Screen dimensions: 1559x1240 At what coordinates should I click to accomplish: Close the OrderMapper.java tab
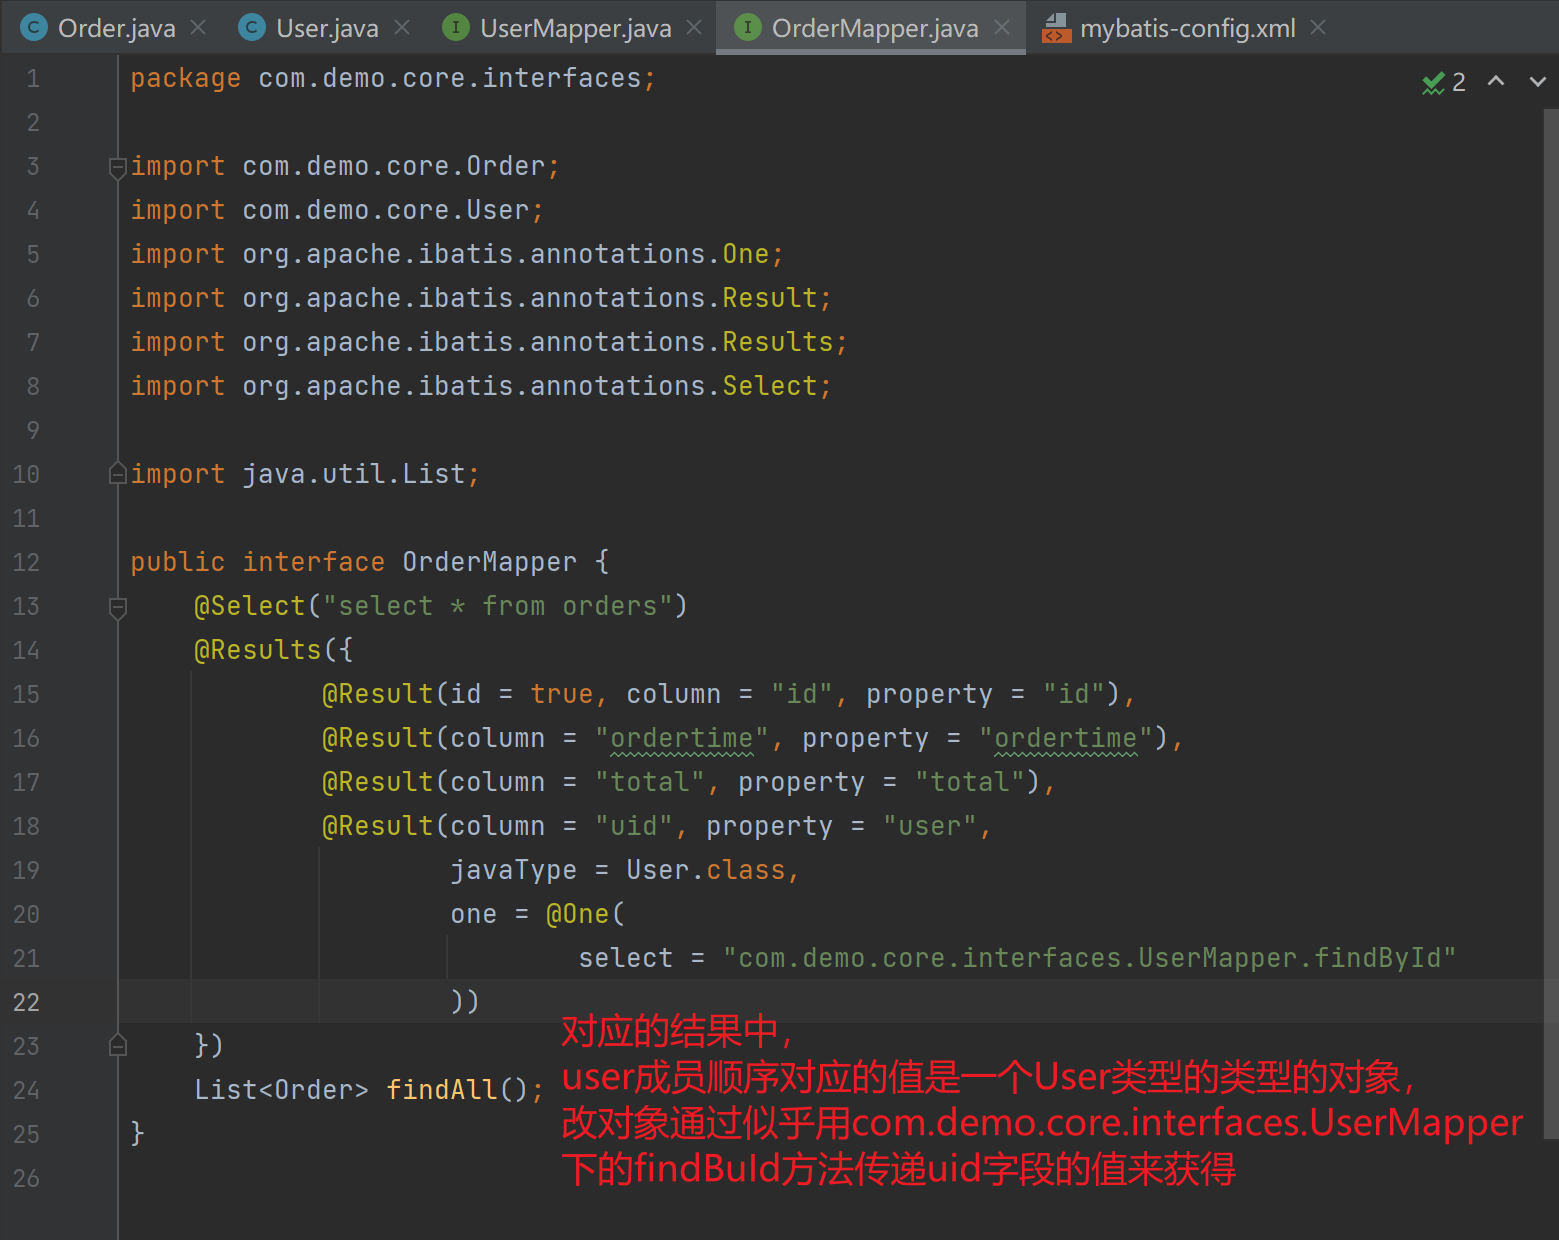point(1002,28)
